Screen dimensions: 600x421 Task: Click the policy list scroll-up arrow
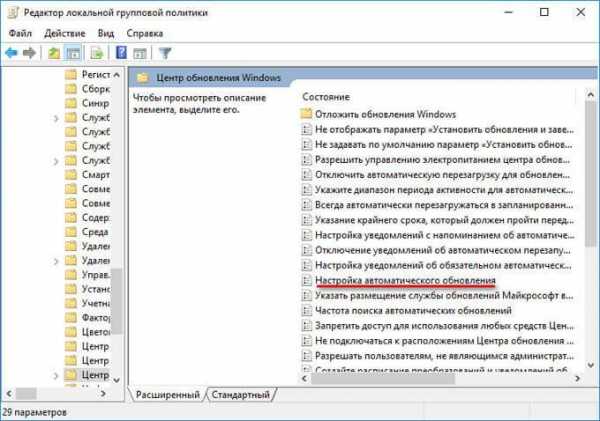pyautogui.click(x=590, y=94)
